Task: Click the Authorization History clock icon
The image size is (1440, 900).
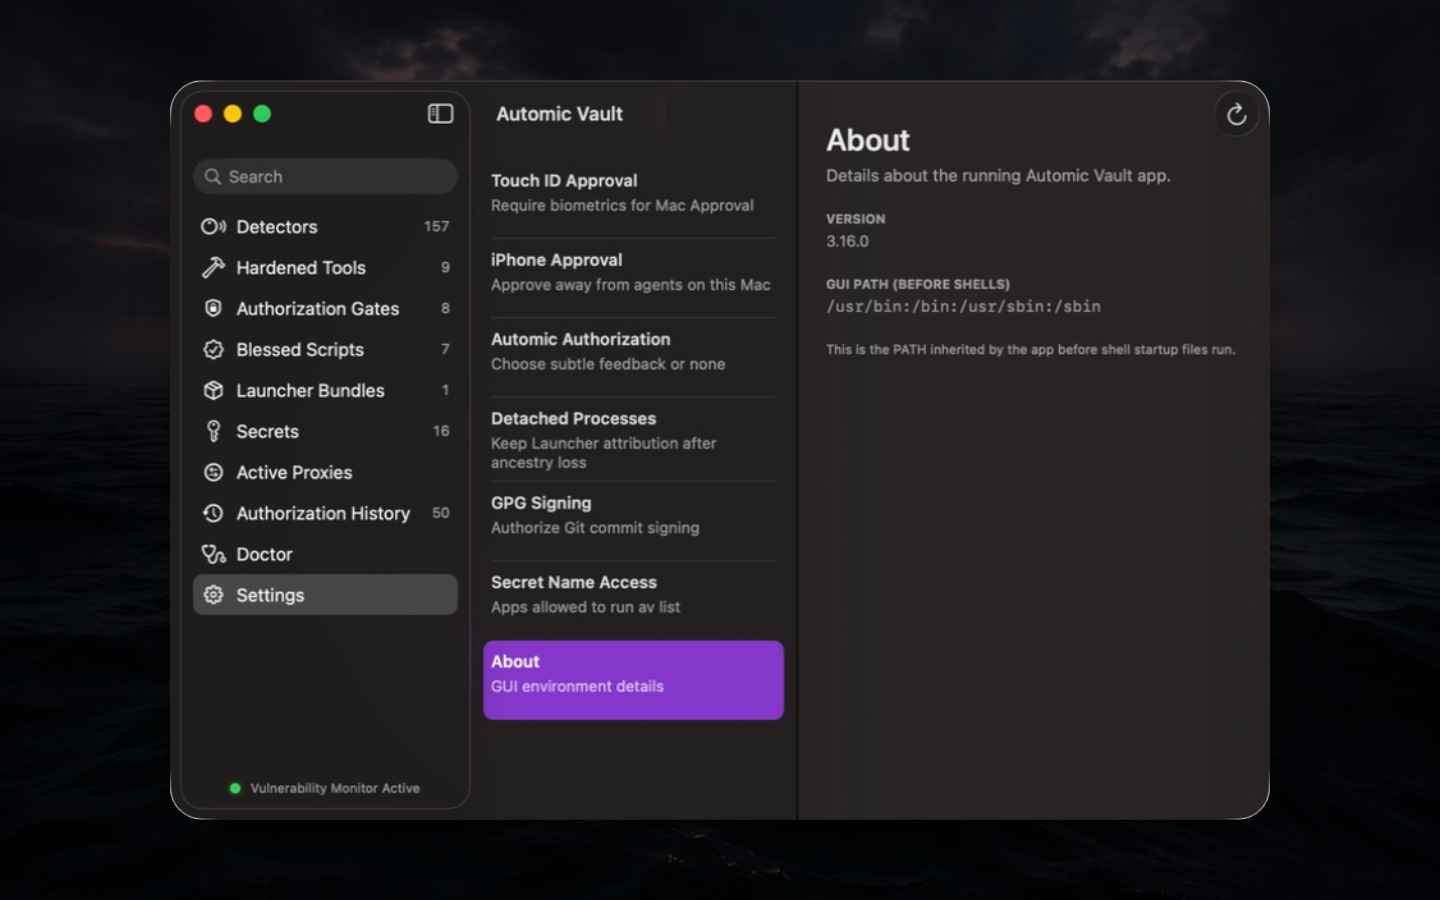Action: pyautogui.click(x=213, y=514)
